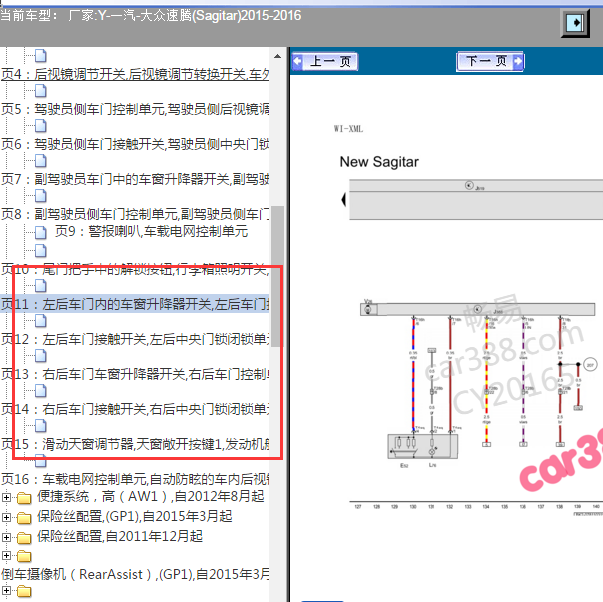
Task: Click folder icon for 保险丝配置,(GP1)
Action: (x=24, y=518)
